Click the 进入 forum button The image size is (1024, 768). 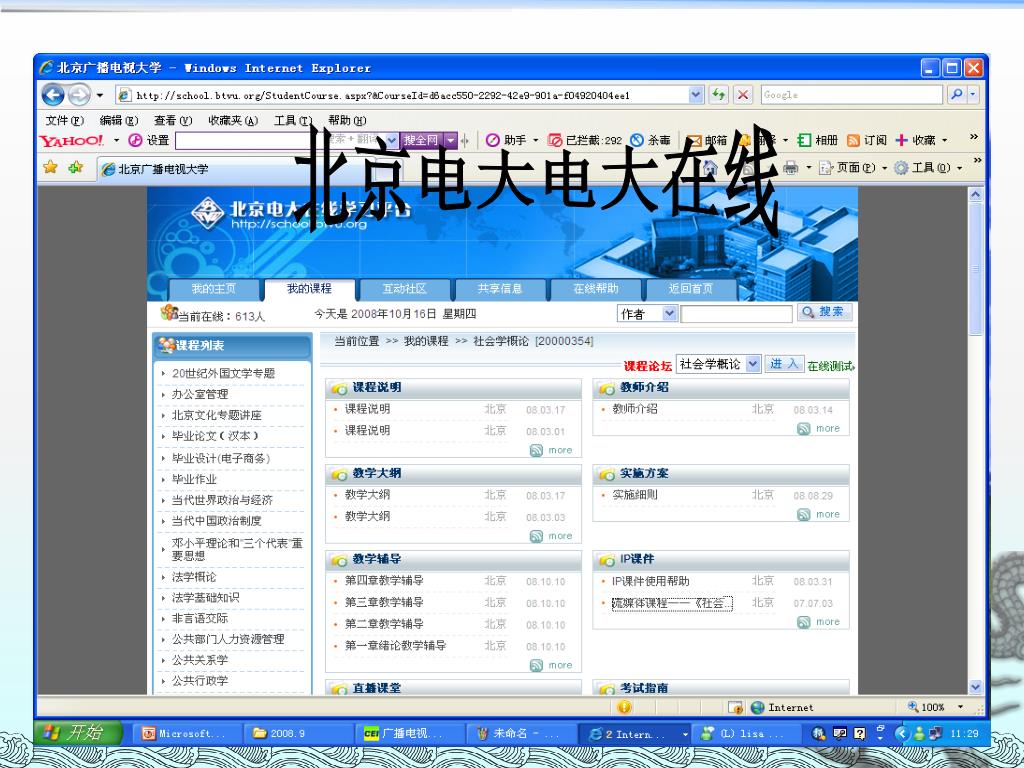[x=784, y=364]
